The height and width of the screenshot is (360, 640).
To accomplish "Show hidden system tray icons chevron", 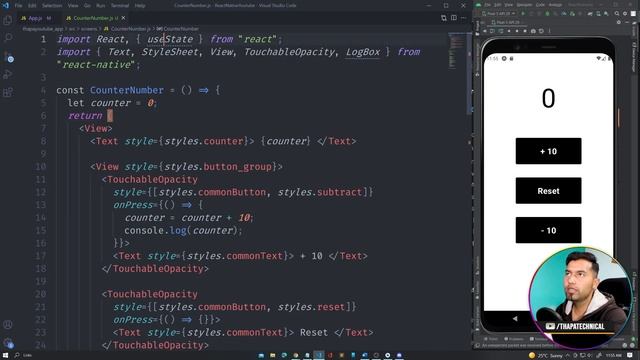I will pyautogui.click(x=567, y=355).
